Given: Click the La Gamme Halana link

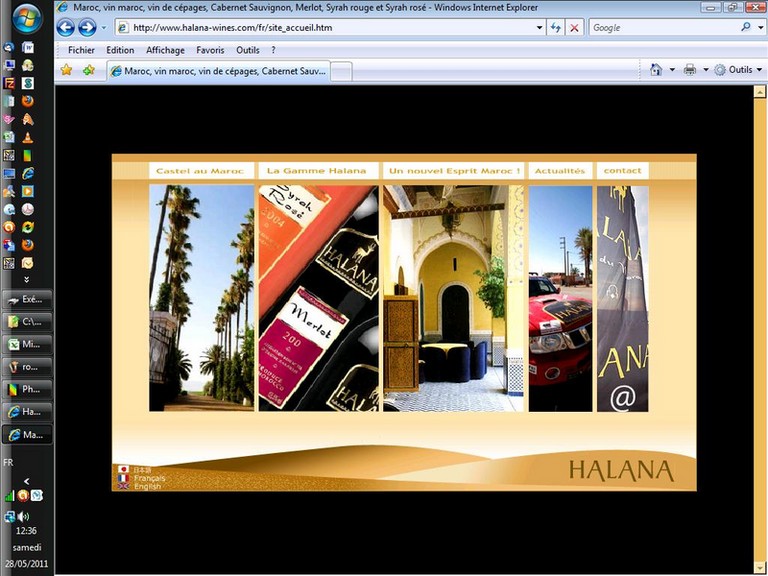Looking at the screenshot, I should click(x=318, y=171).
